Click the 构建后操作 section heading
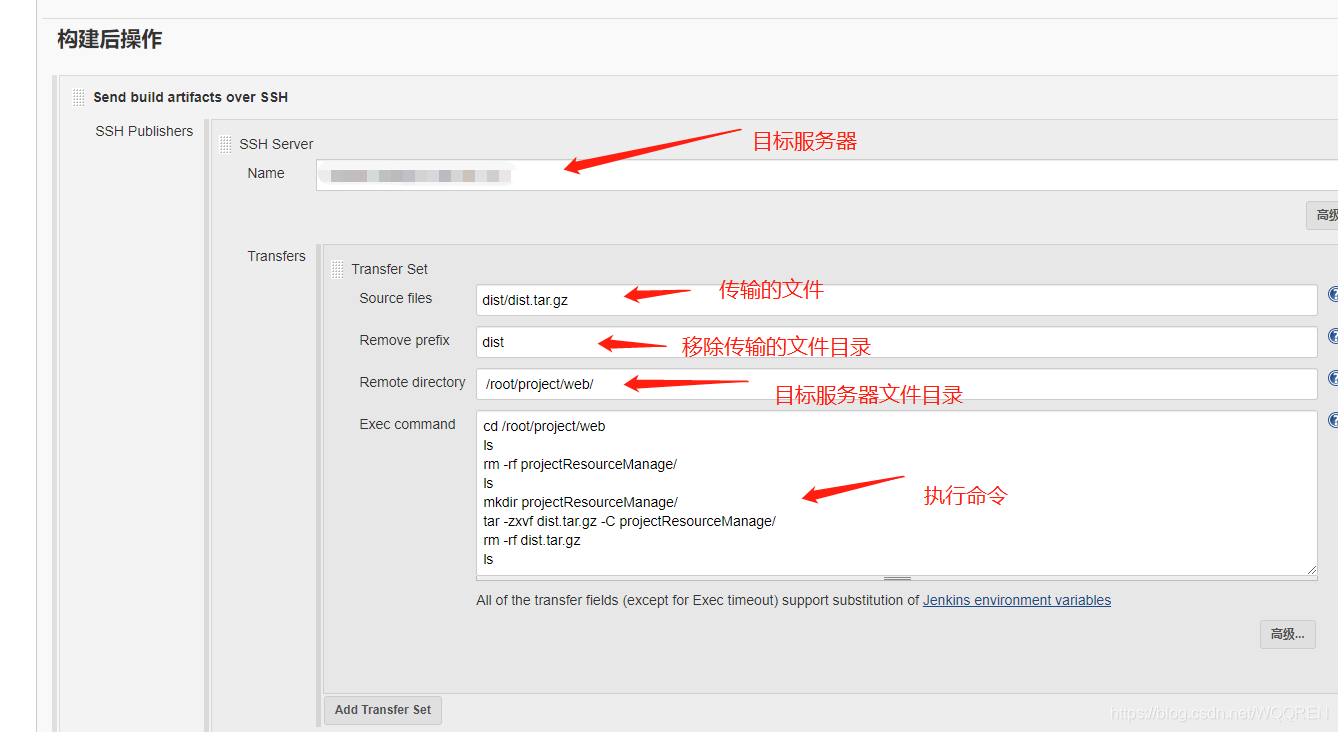Image resolution: width=1338 pixels, height=732 pixels. (110, 39)
